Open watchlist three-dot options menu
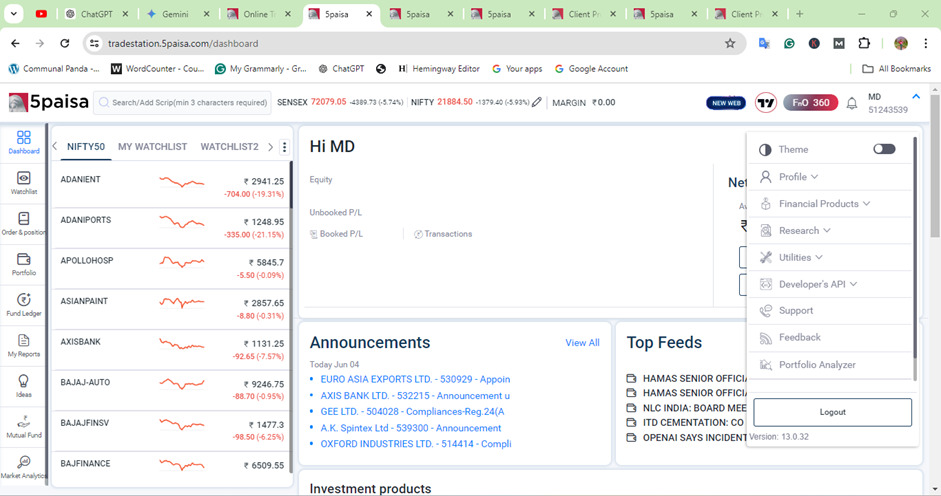The width and height of the screenshot is (941, 496). point(284,147)
